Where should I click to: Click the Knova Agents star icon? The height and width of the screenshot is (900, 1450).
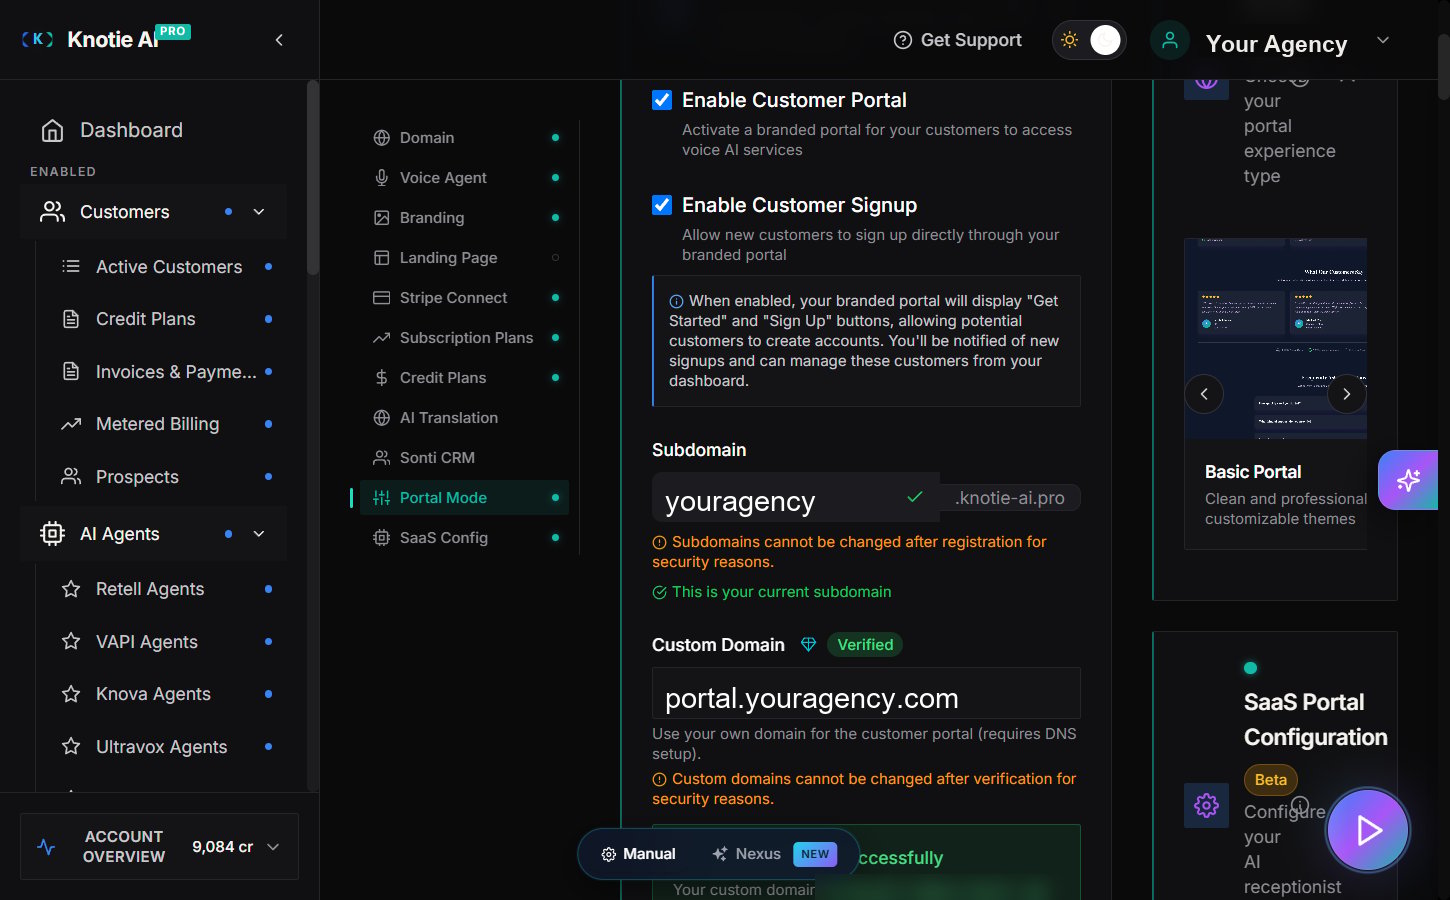click(71, 694)
